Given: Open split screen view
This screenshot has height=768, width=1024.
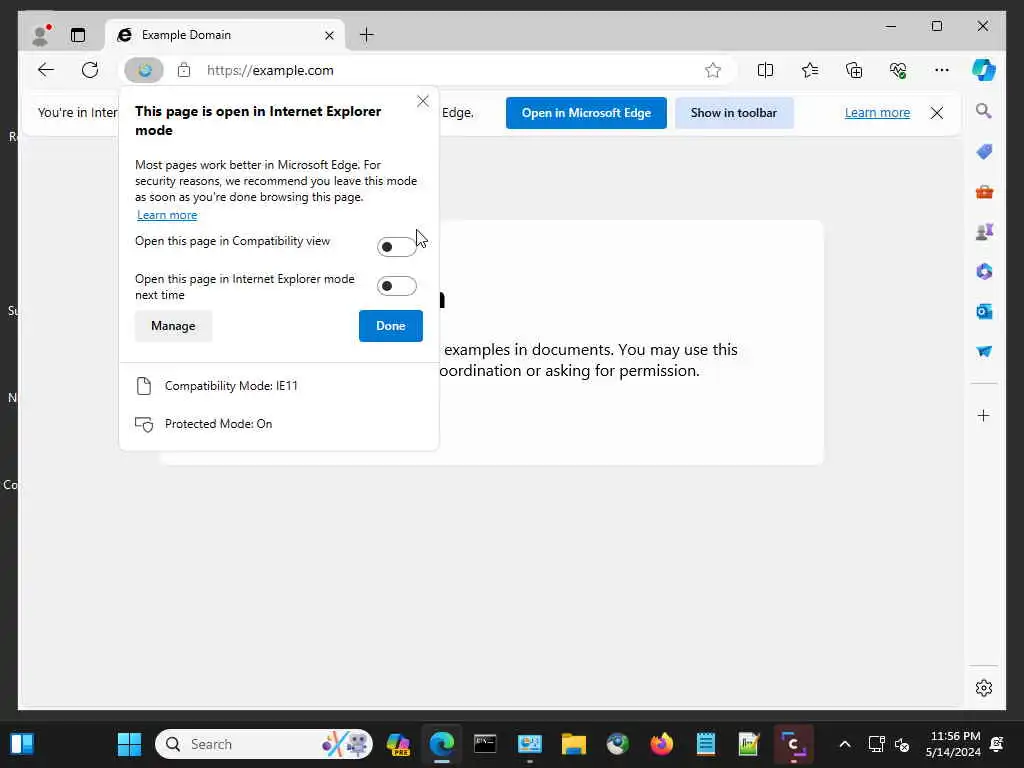Looking at the screenshot, I should click(x=765, y=70).
